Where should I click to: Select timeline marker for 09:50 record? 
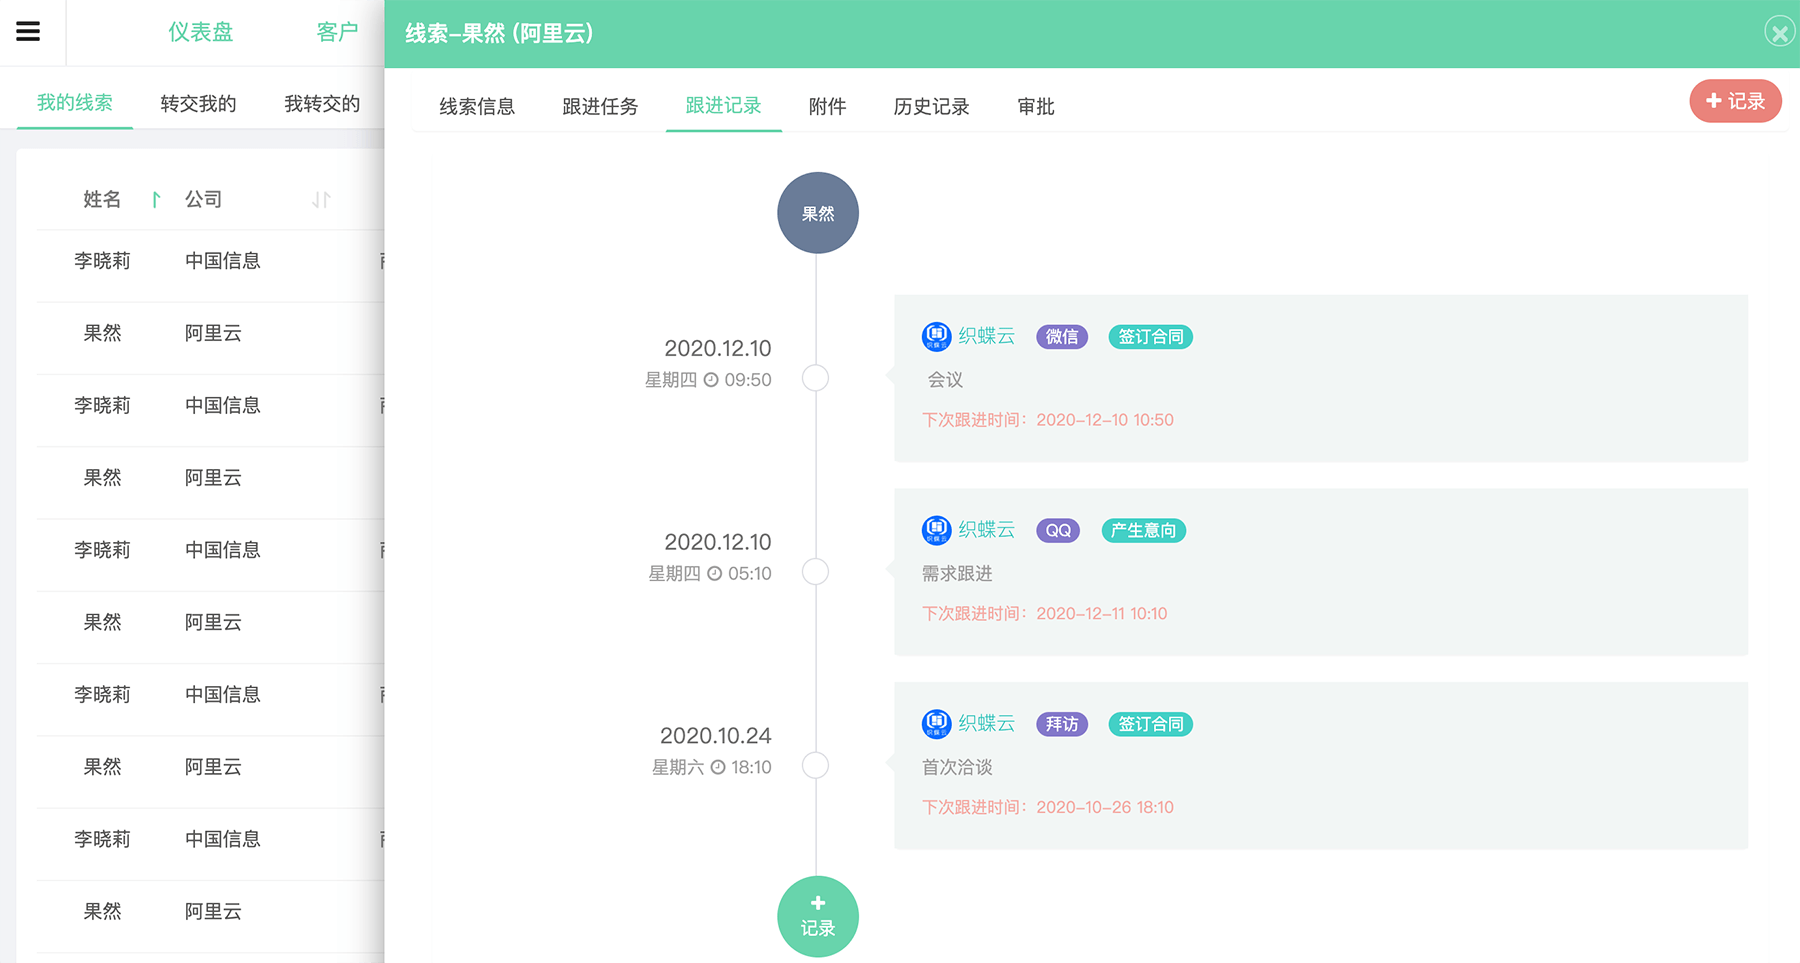[x=815, y=378]
